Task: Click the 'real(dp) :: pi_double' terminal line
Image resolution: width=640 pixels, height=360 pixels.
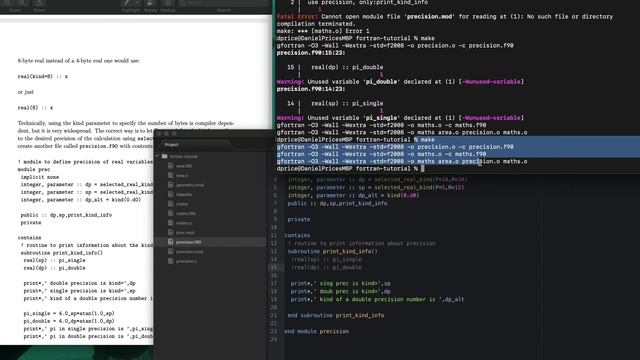Action: (x=347, y=67)
